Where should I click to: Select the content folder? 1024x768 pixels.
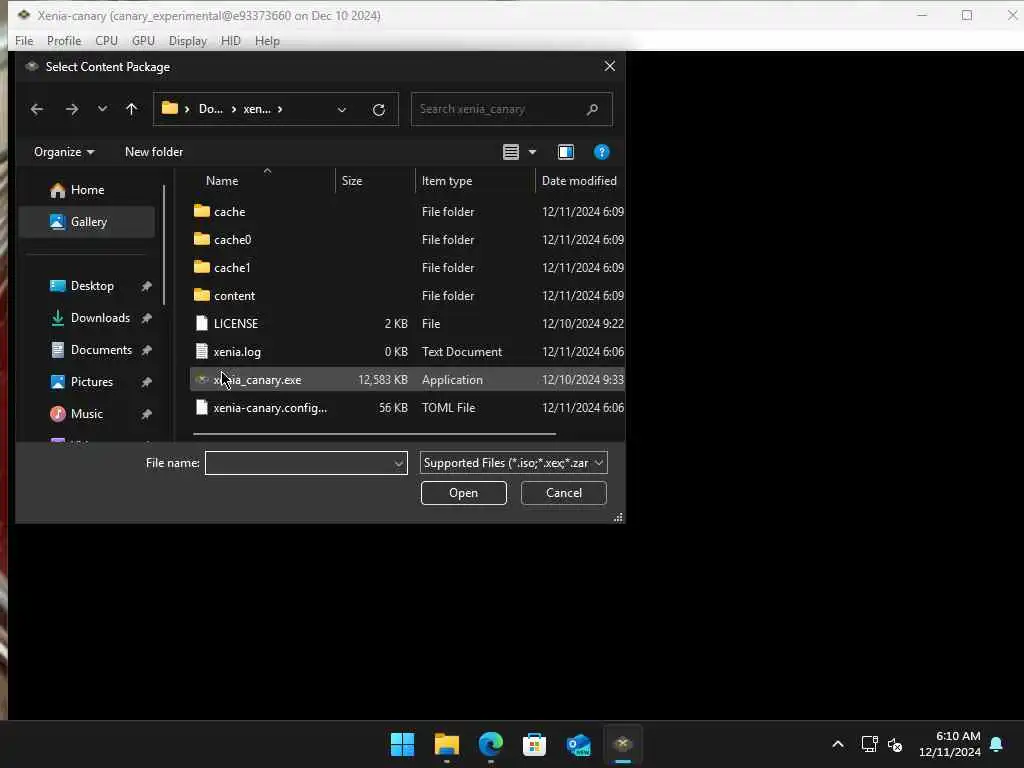tap(407, 296)
